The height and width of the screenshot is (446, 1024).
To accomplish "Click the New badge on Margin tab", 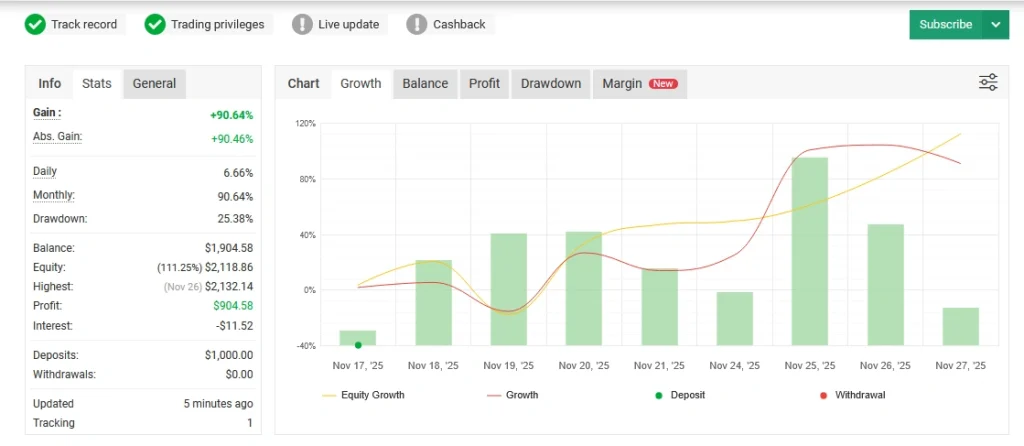I will [x=663, y=84].
